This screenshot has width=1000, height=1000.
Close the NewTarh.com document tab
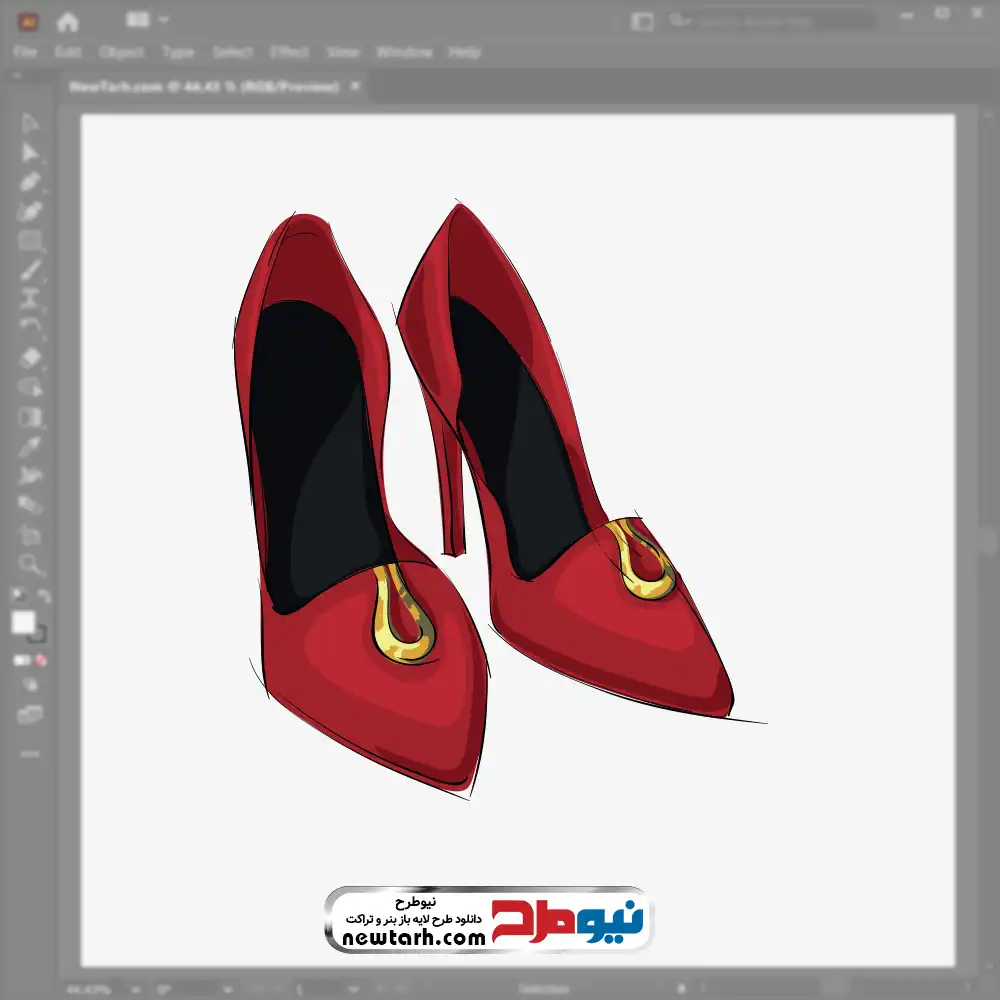click(355, 87)
